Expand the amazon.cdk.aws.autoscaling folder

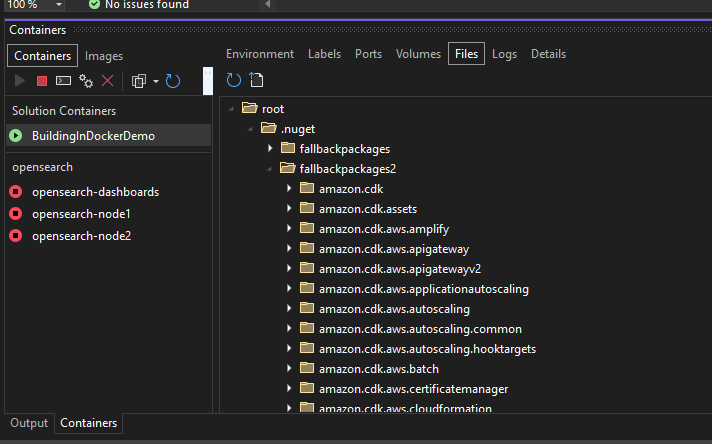pyautogui.click(x=289, y=308)
